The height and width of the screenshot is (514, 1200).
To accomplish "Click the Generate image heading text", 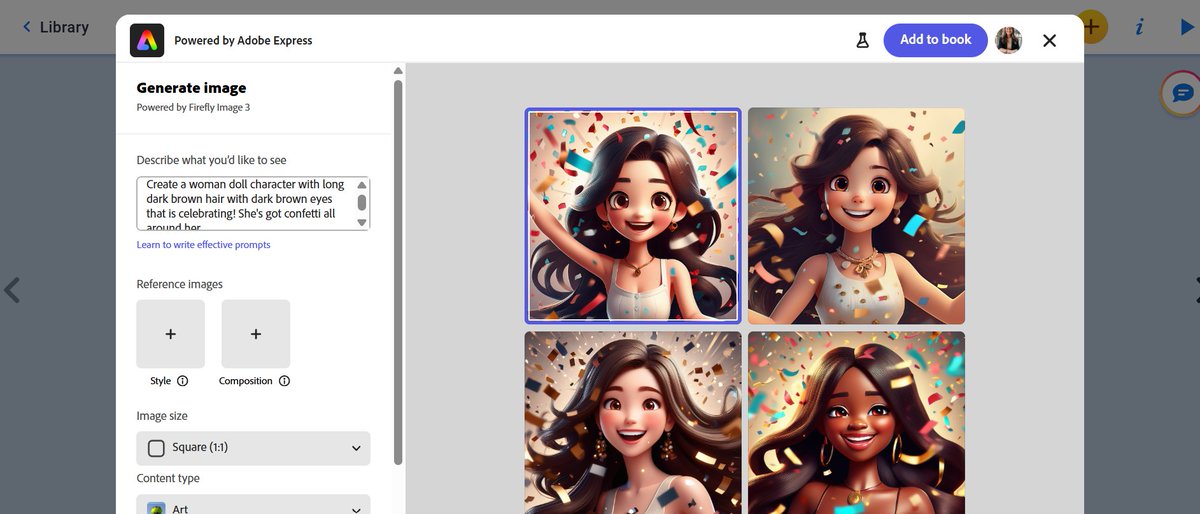I will pyautogui.click(x=191, y=88).
